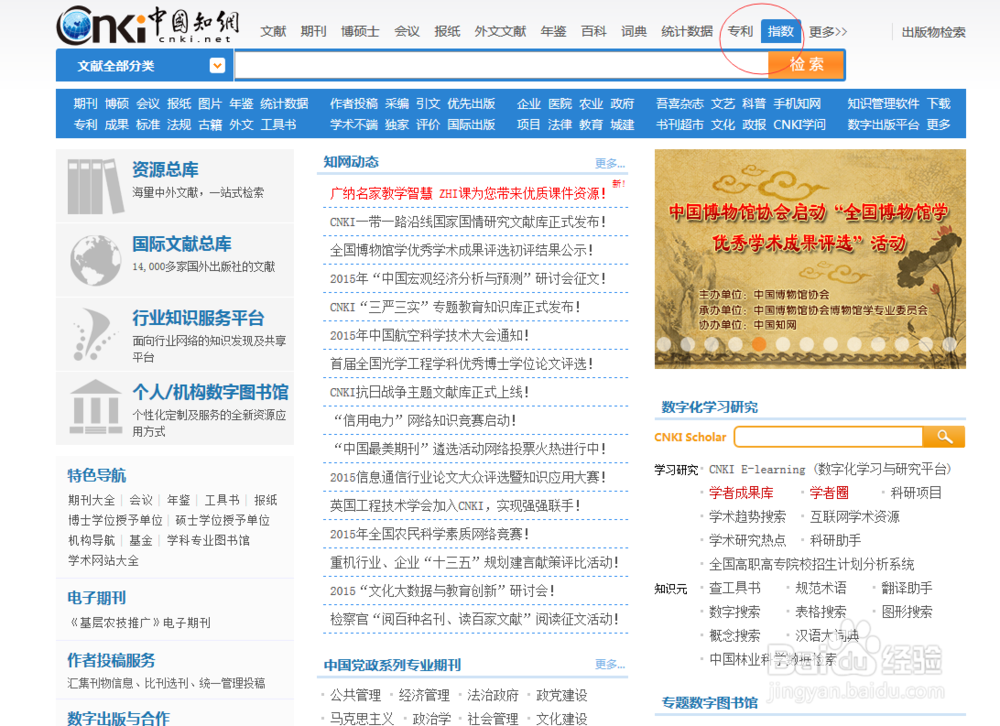Click 期刊大全 under 特色导航
The width and height of the screenshot is (1000, 726).
coord(92,500)
